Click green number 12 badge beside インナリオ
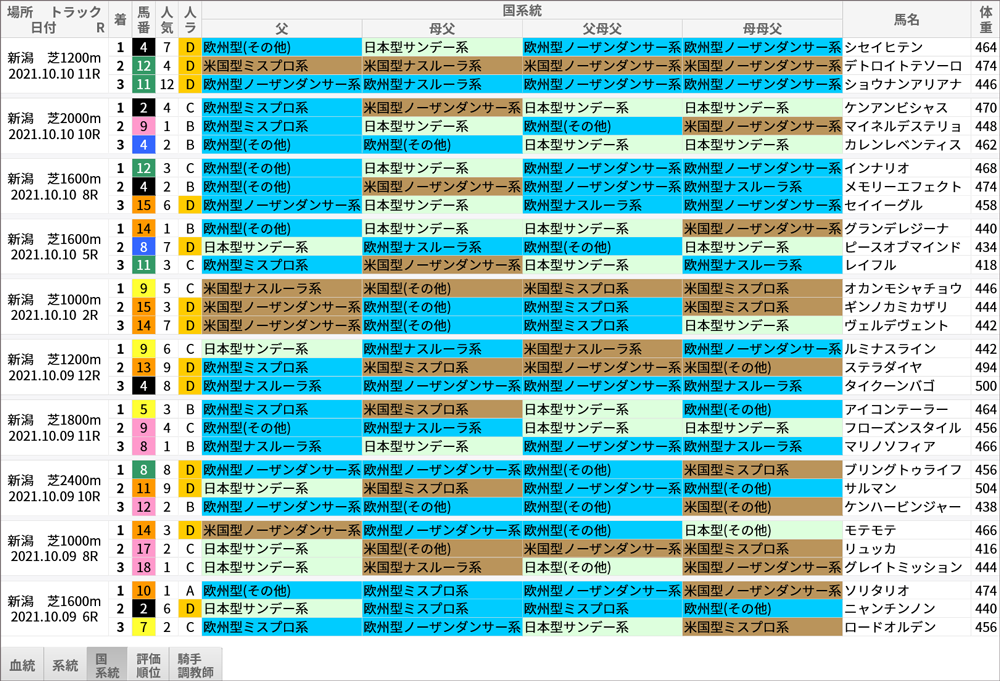Viewport: 1000px width, 681px height. (144, 168)
